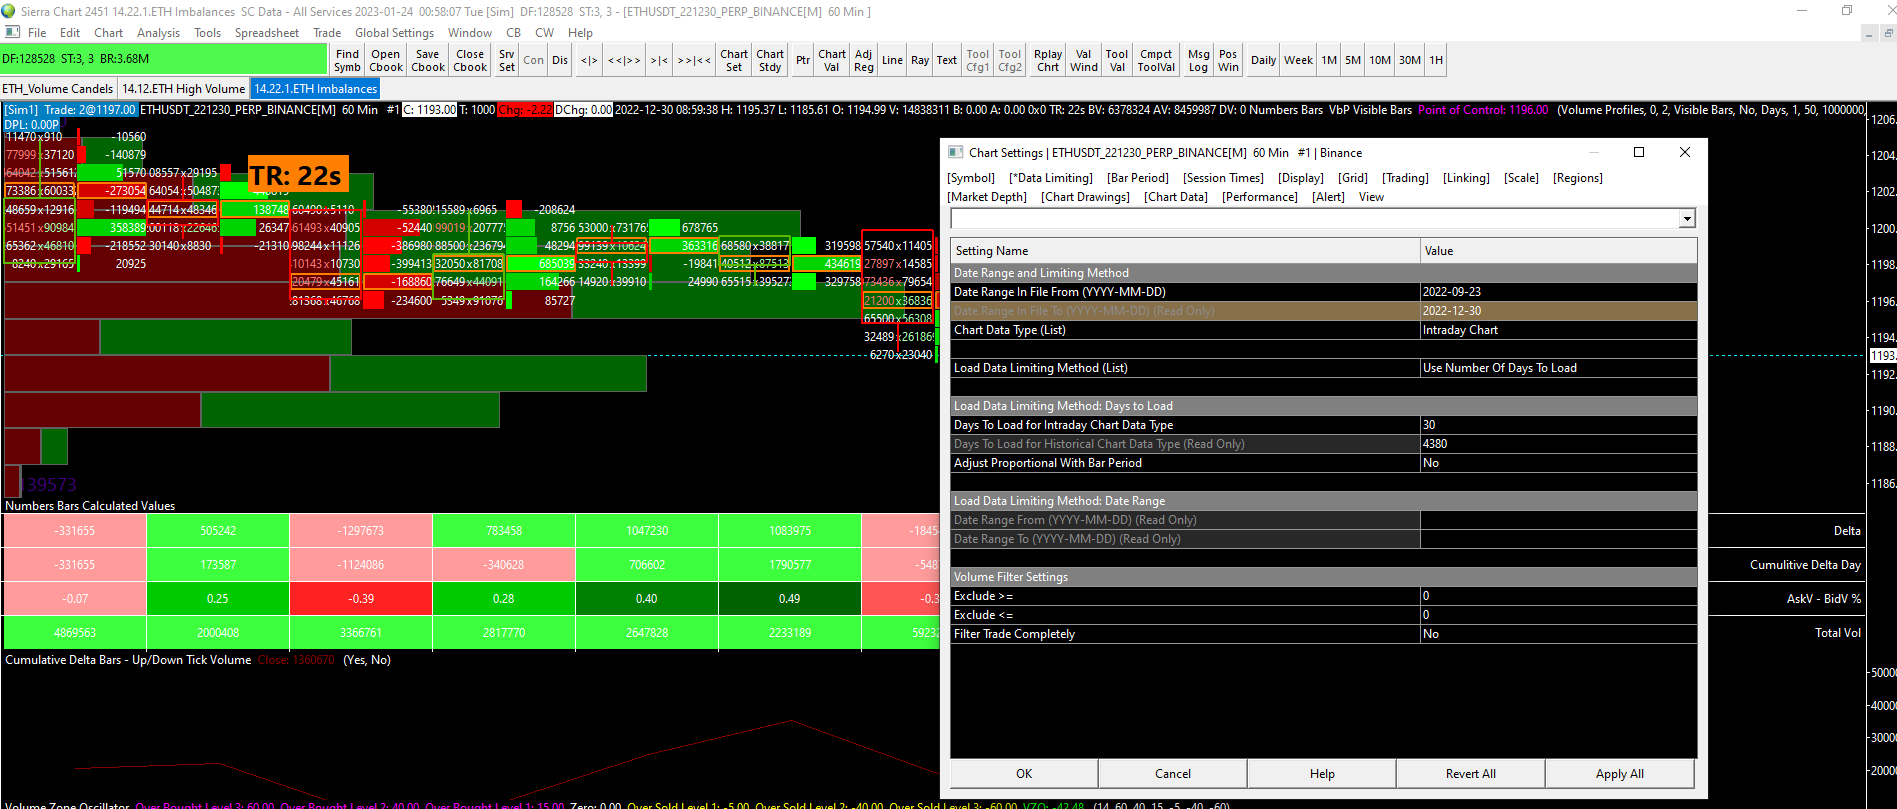
Task: Click the >|< bar spacing button
Action: tap(659, 60)
